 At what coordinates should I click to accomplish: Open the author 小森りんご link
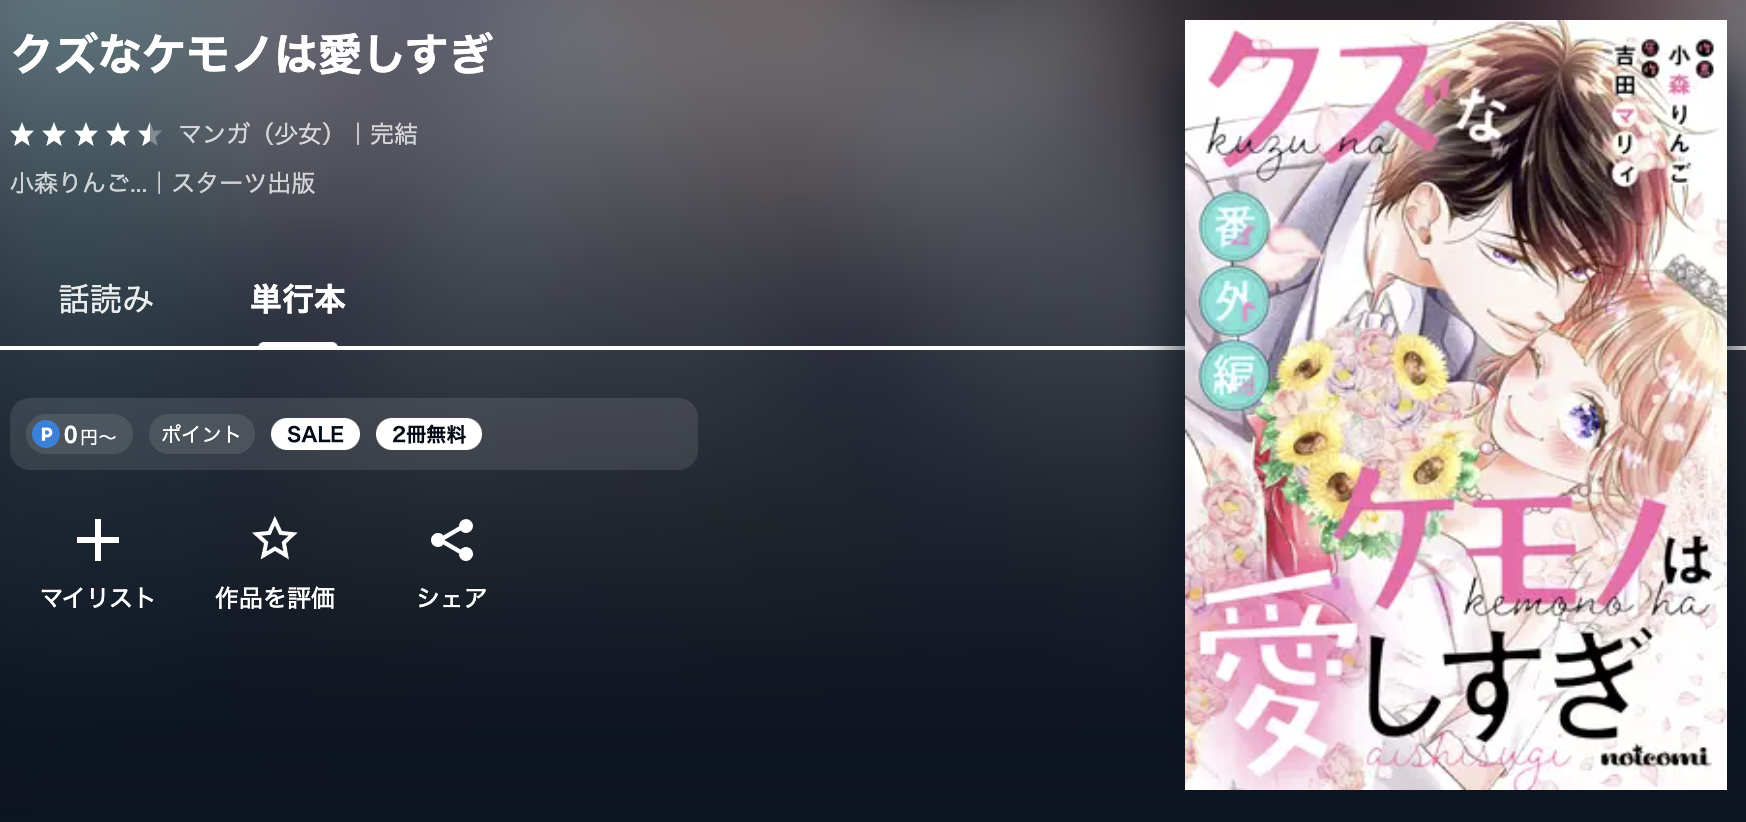click(x=79, y=183)
